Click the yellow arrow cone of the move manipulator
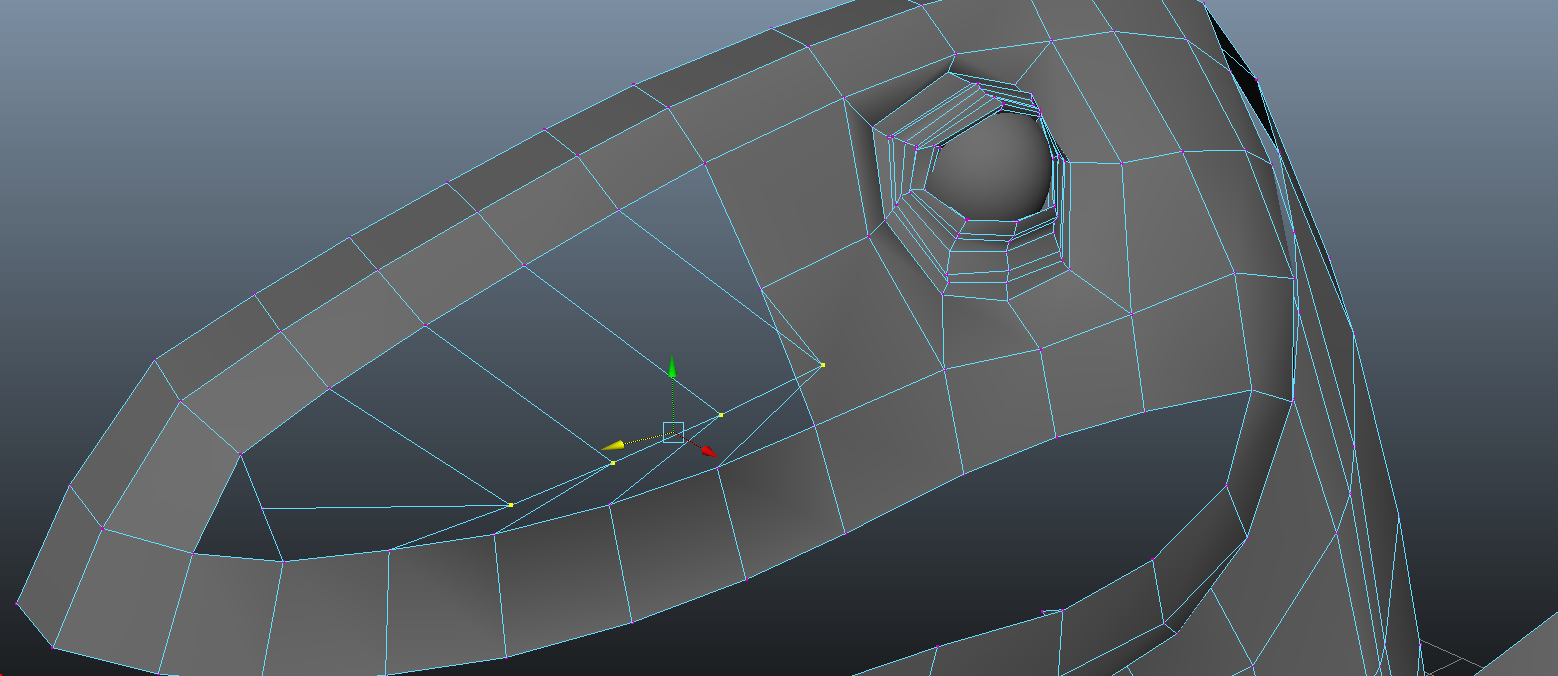This screenshot has height=676, width=1558. tap(613, 444)
